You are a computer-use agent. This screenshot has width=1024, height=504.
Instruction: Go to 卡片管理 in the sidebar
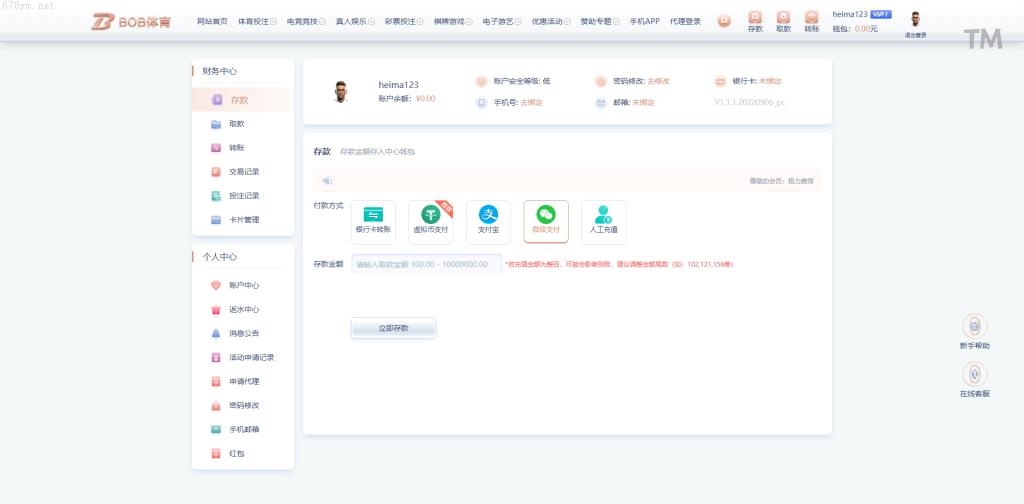pyautogui.click(x=243, y=220)
